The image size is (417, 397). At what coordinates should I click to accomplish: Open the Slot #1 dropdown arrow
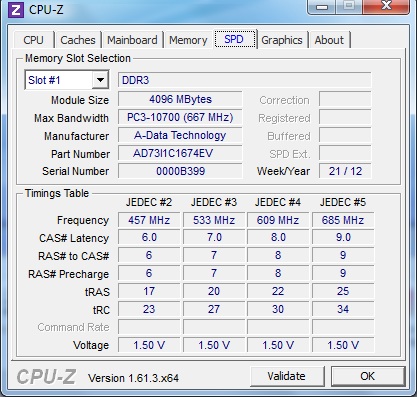pos(100,80)
